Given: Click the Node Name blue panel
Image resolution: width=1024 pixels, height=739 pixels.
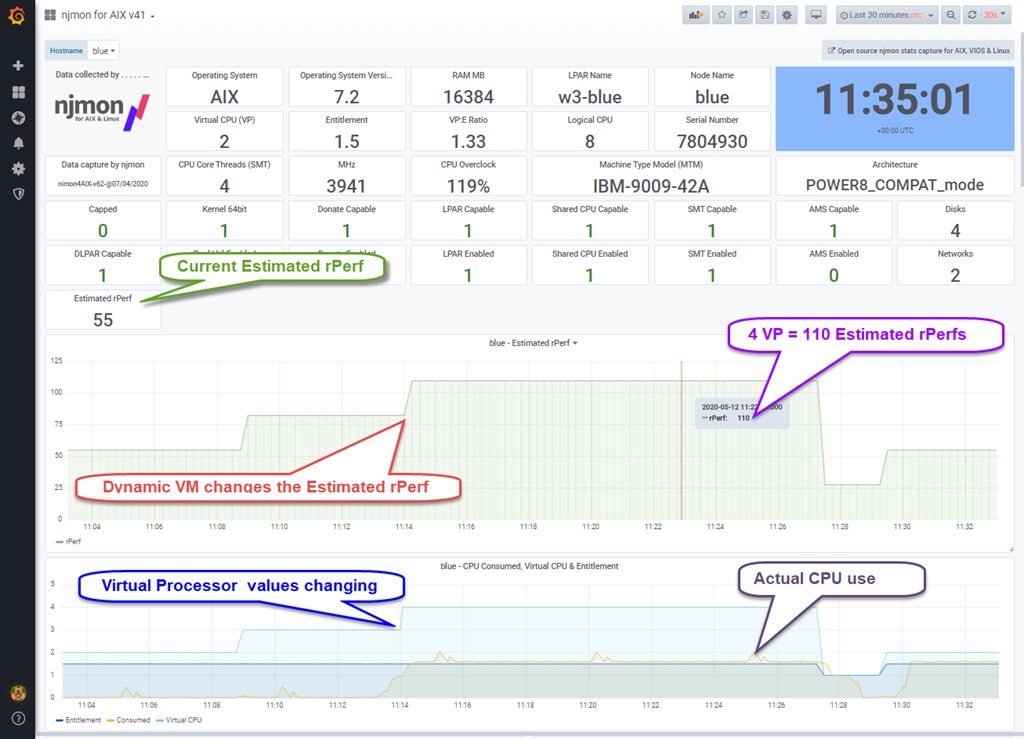Looking at the screenshot, I should point(712,86).
